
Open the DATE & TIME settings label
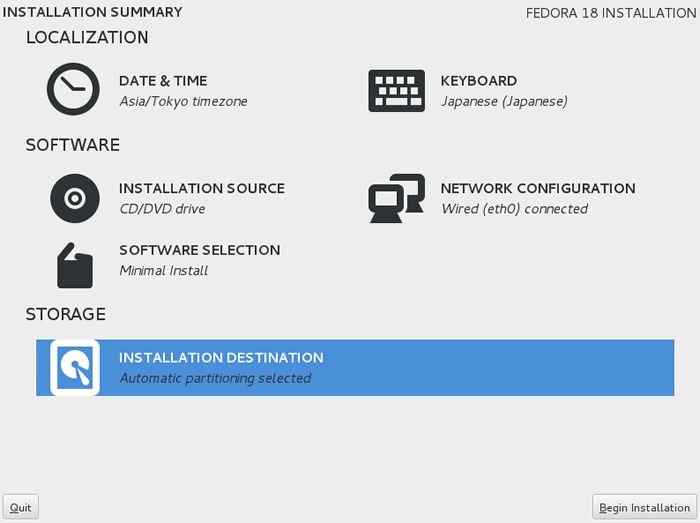coord(163,81)
